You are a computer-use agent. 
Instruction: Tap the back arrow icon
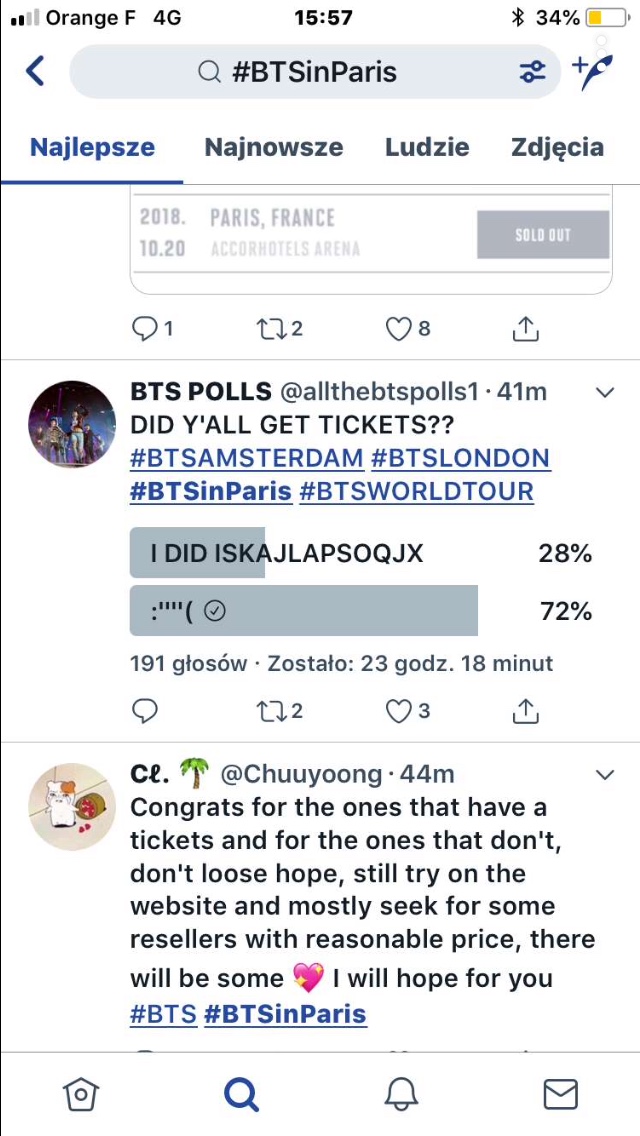(35, 71)
